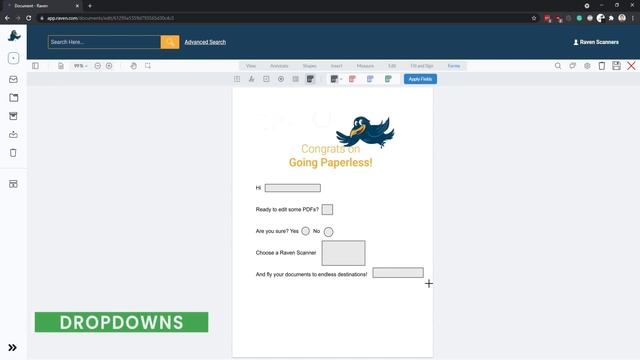Switch to the Forms tab
Screen dimensions: 640x360
tap(454, 66)
